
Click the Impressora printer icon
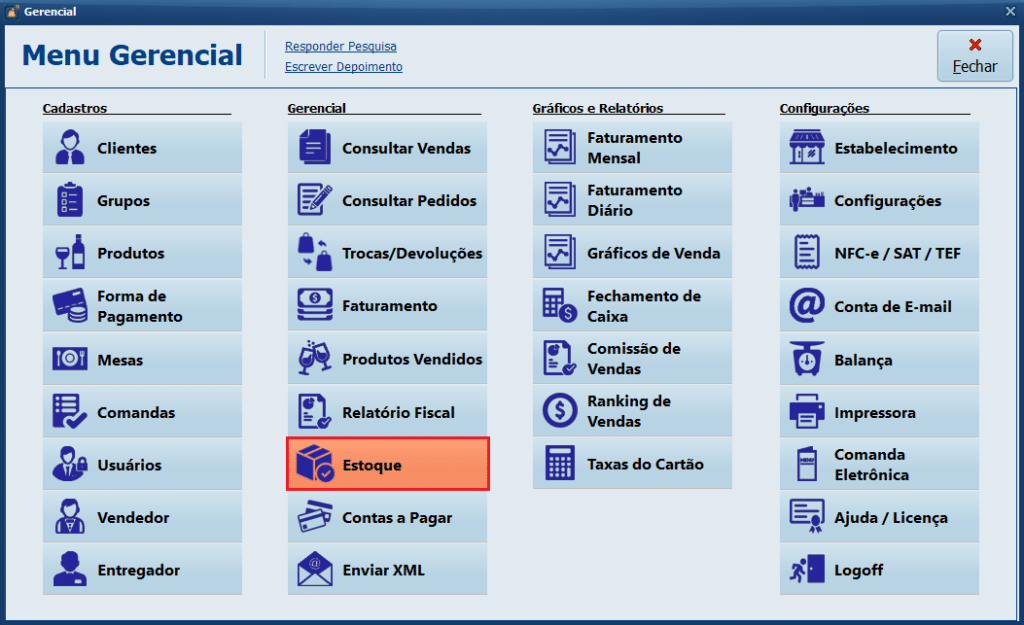[807, 412]
